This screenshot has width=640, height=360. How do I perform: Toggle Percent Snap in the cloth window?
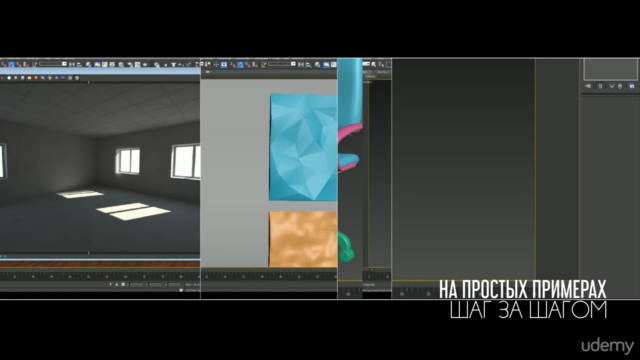pyautogui.click(x=247, y=64)
